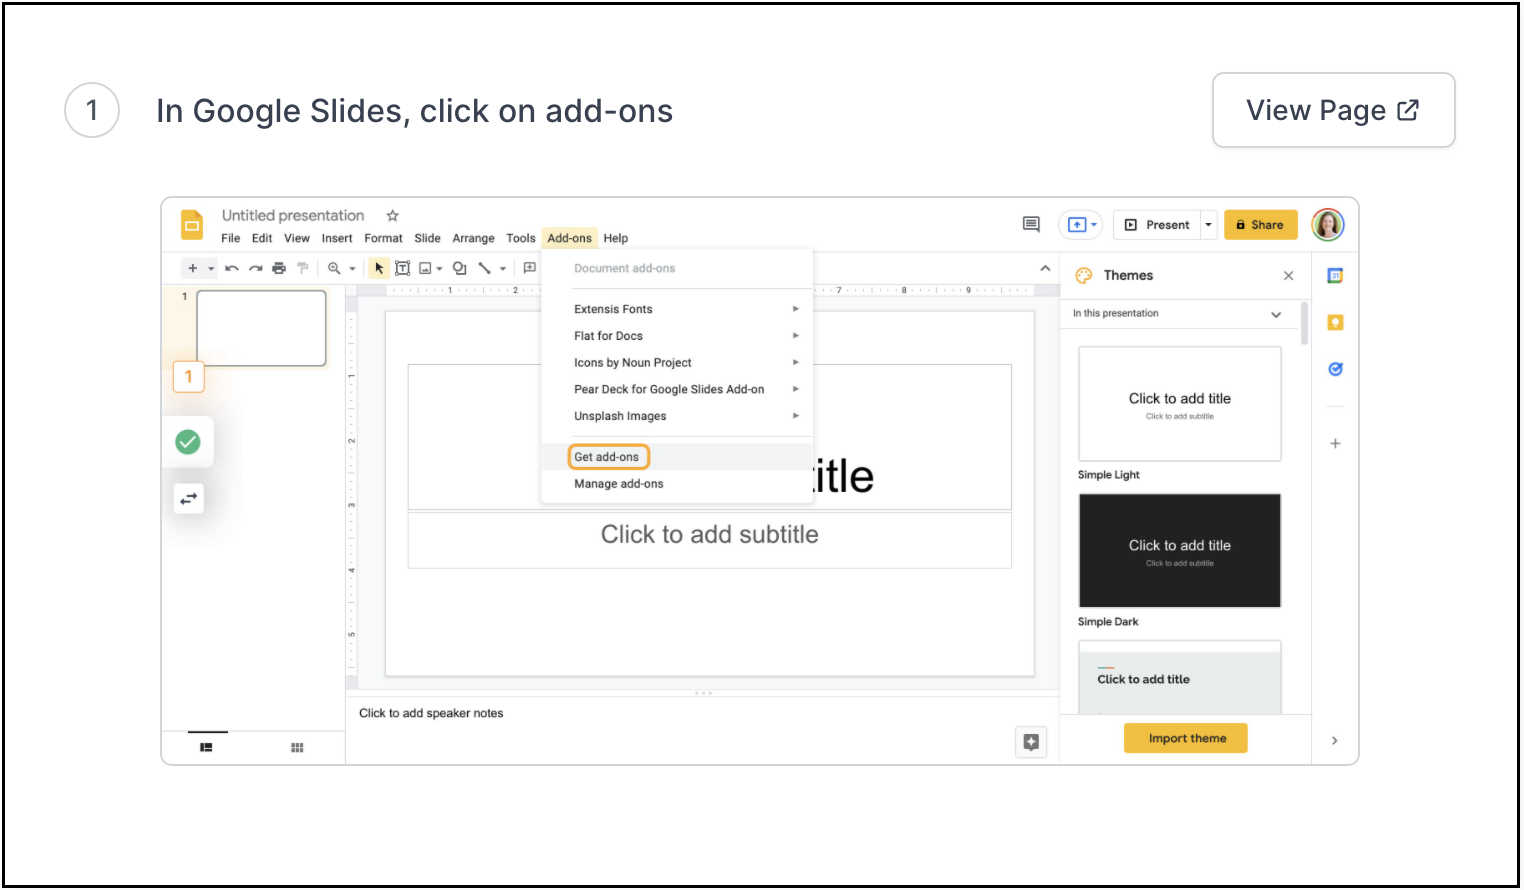Open the Share dialog
The height and width of the screenshot is (890, 1524).
tap(1260, 224)
